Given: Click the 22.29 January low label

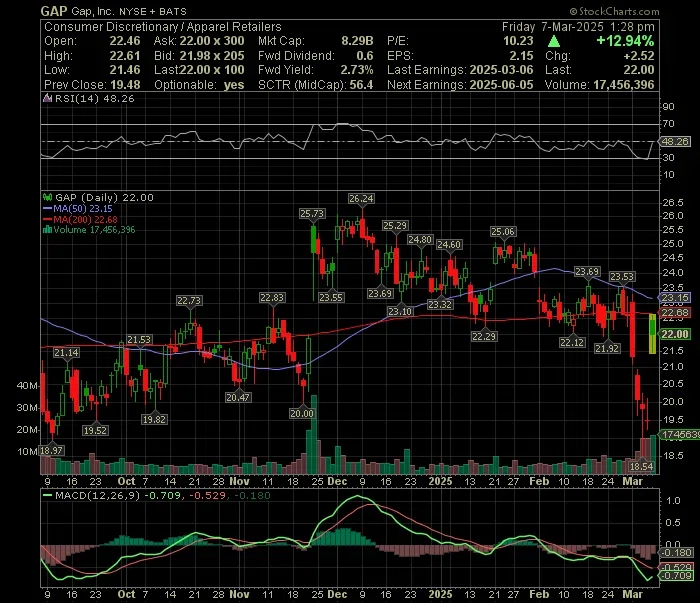Looking at the screenshot, I should click(484, 337).
